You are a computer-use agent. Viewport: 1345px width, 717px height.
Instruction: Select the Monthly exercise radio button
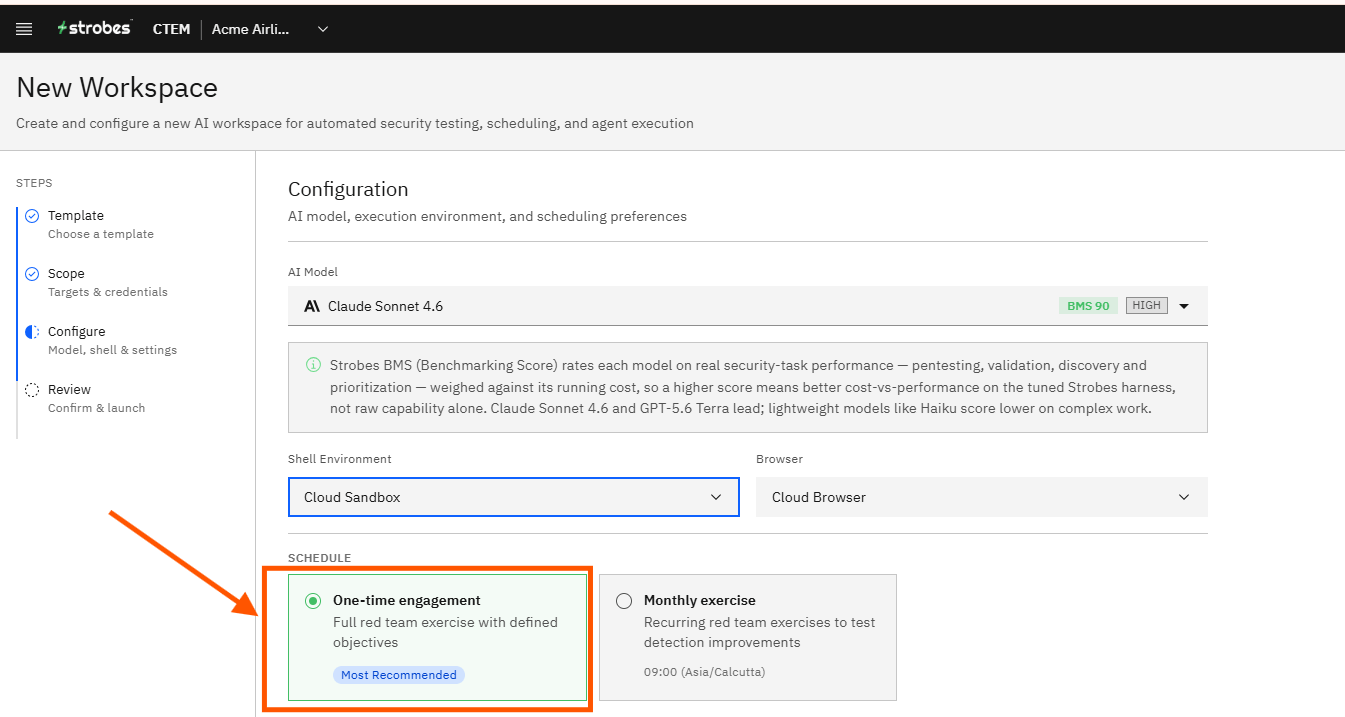624,601
